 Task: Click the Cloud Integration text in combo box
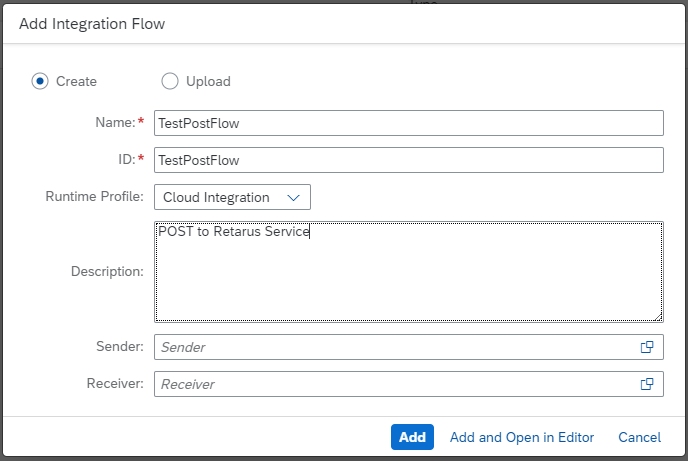[x=216, y=198]
